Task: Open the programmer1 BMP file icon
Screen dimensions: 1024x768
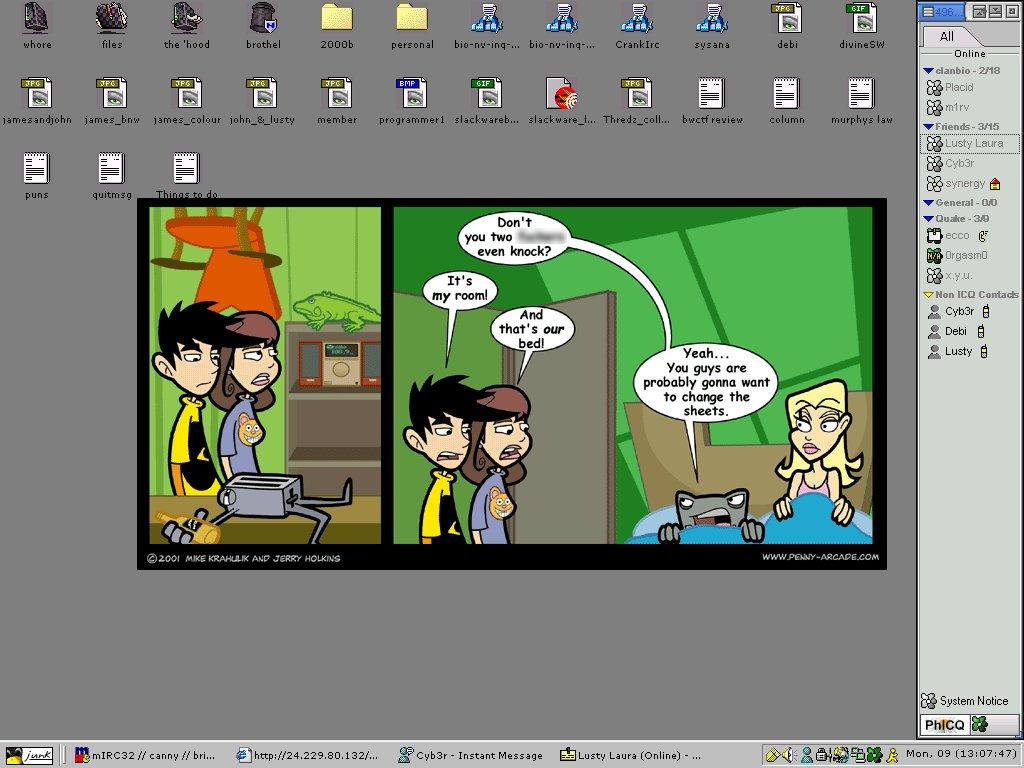Action: (411, 94)
